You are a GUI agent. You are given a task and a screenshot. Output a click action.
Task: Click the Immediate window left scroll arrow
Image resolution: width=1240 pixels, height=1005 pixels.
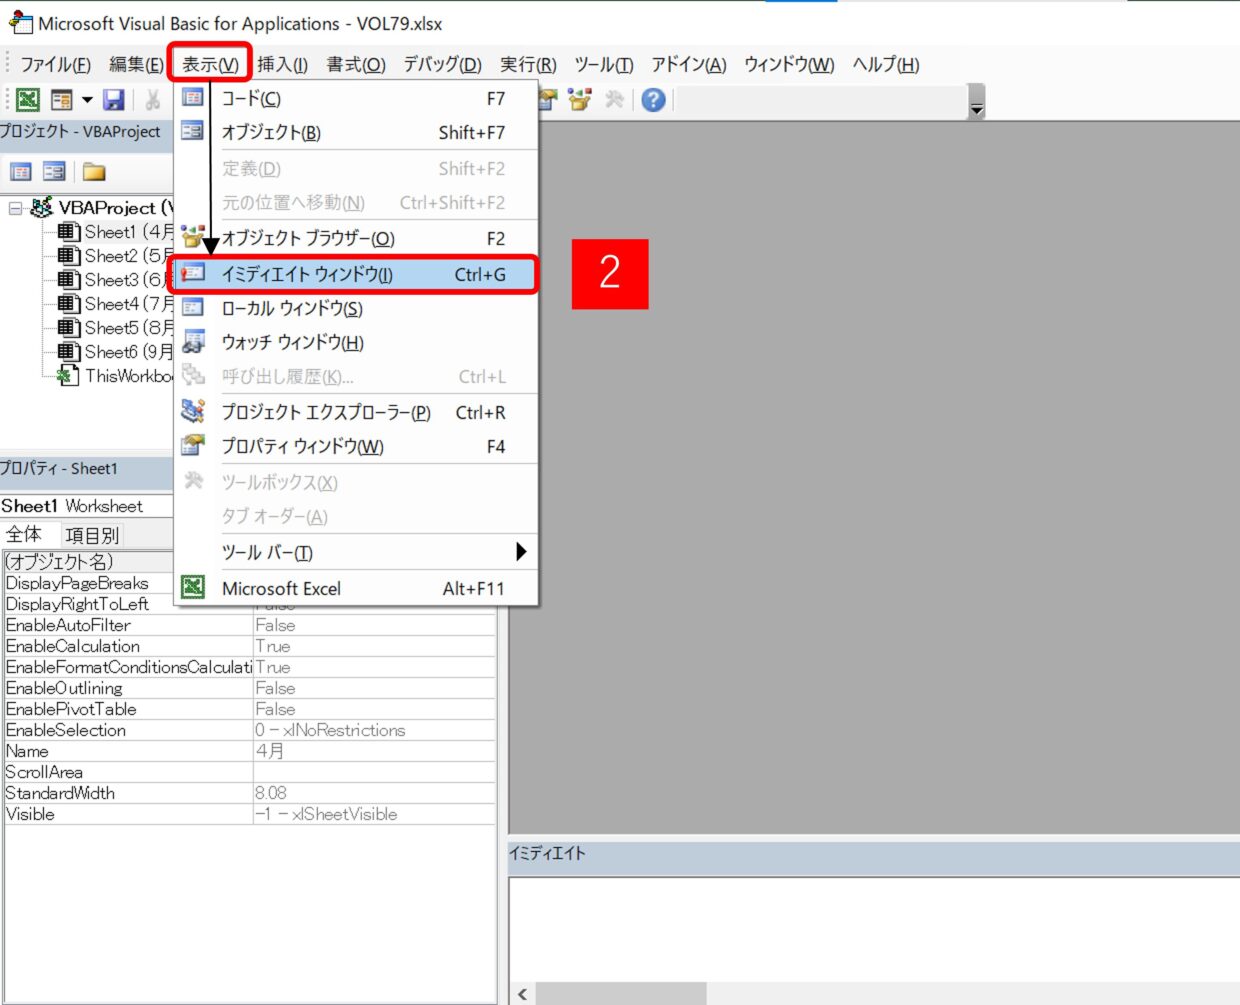click(523, 993)
